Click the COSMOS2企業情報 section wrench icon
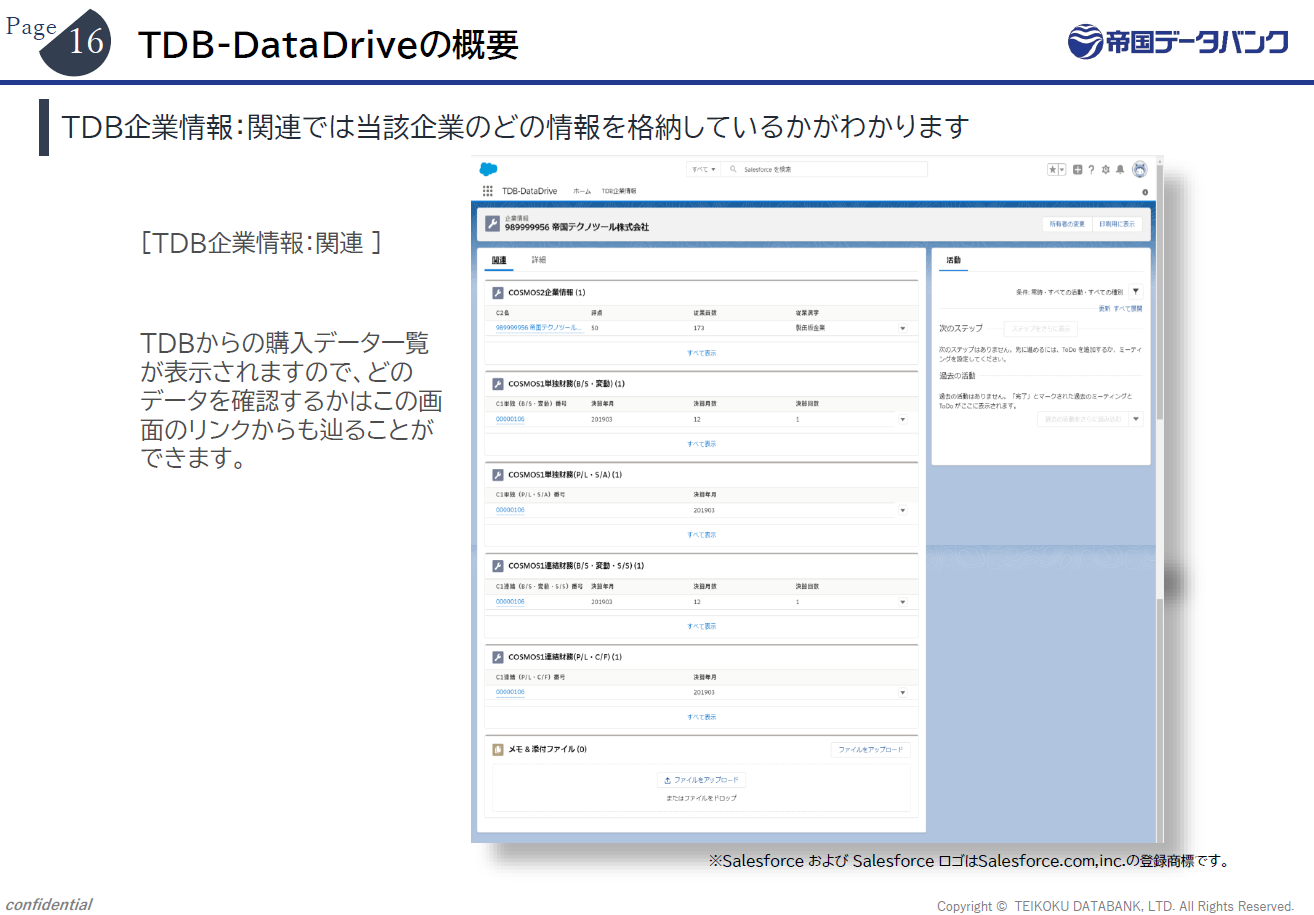 click(497, 293)
